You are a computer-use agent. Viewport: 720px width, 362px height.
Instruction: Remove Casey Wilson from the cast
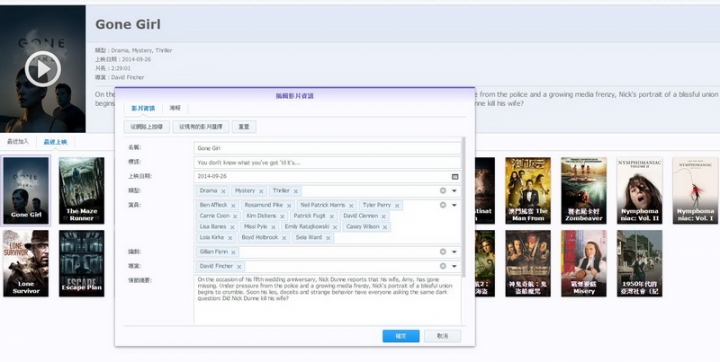(x=385, y=227)
